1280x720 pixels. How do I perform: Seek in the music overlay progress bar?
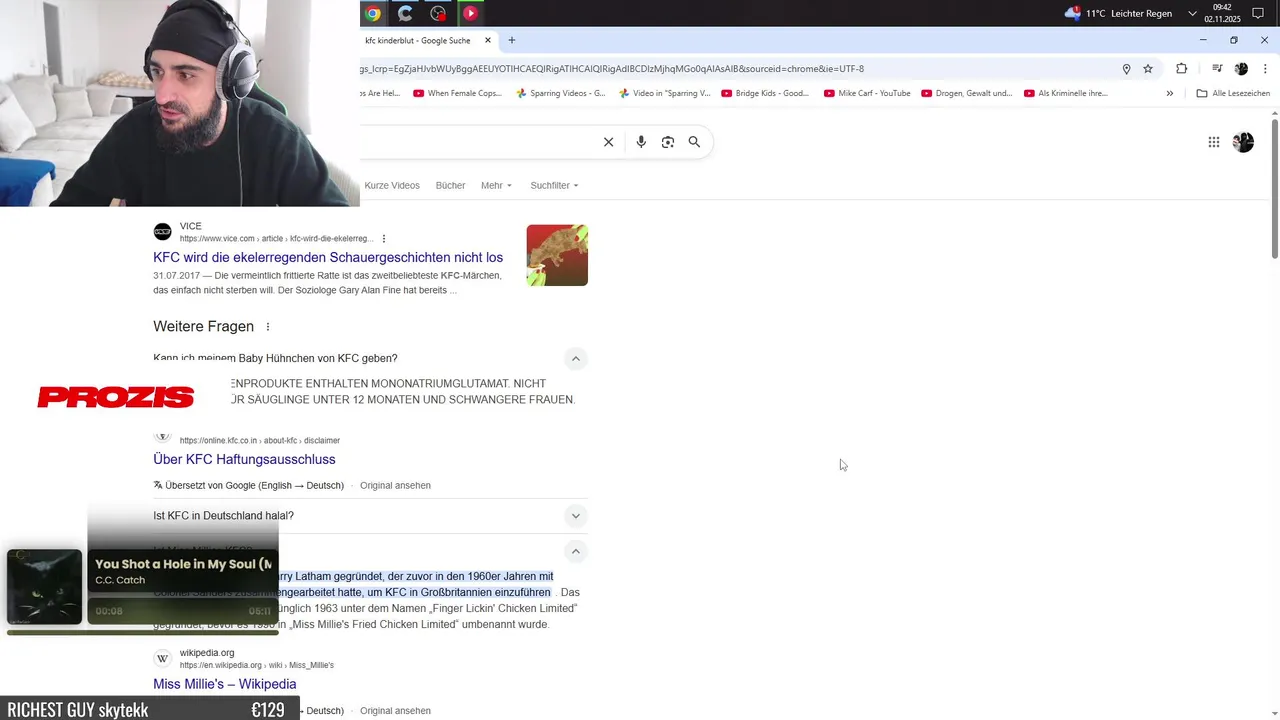pyautogui.click(x=143, y=632)
